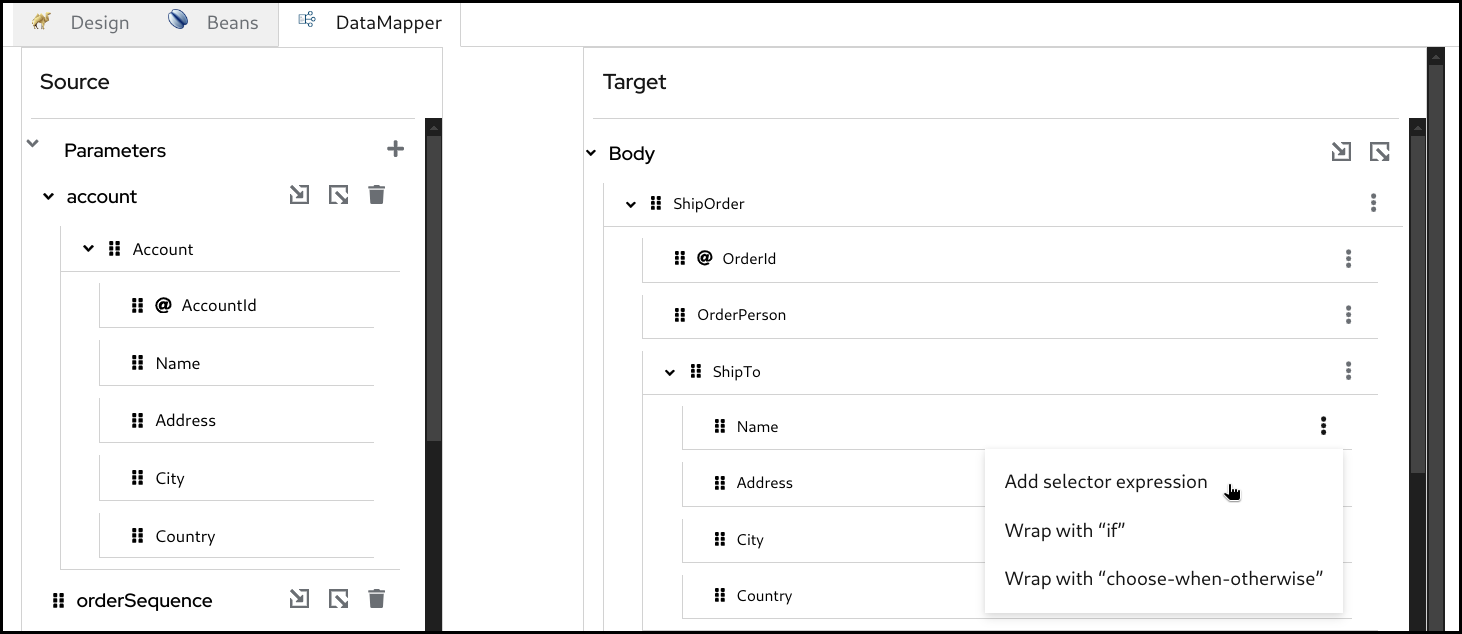The height and width of the screenshot is (634, 1462).
Task: Switch to the Design tab
Action: [x=83, y=23]
